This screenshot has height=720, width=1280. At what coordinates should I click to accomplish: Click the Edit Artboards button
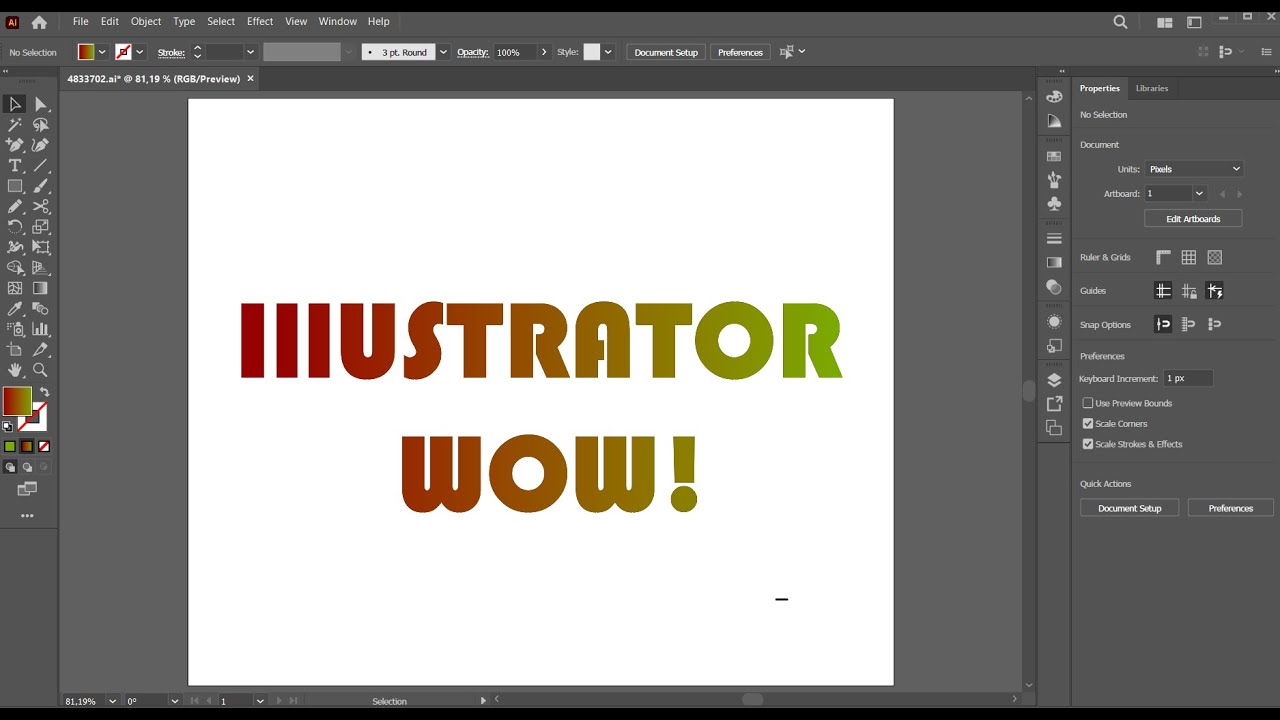[x=1193, y=219]
